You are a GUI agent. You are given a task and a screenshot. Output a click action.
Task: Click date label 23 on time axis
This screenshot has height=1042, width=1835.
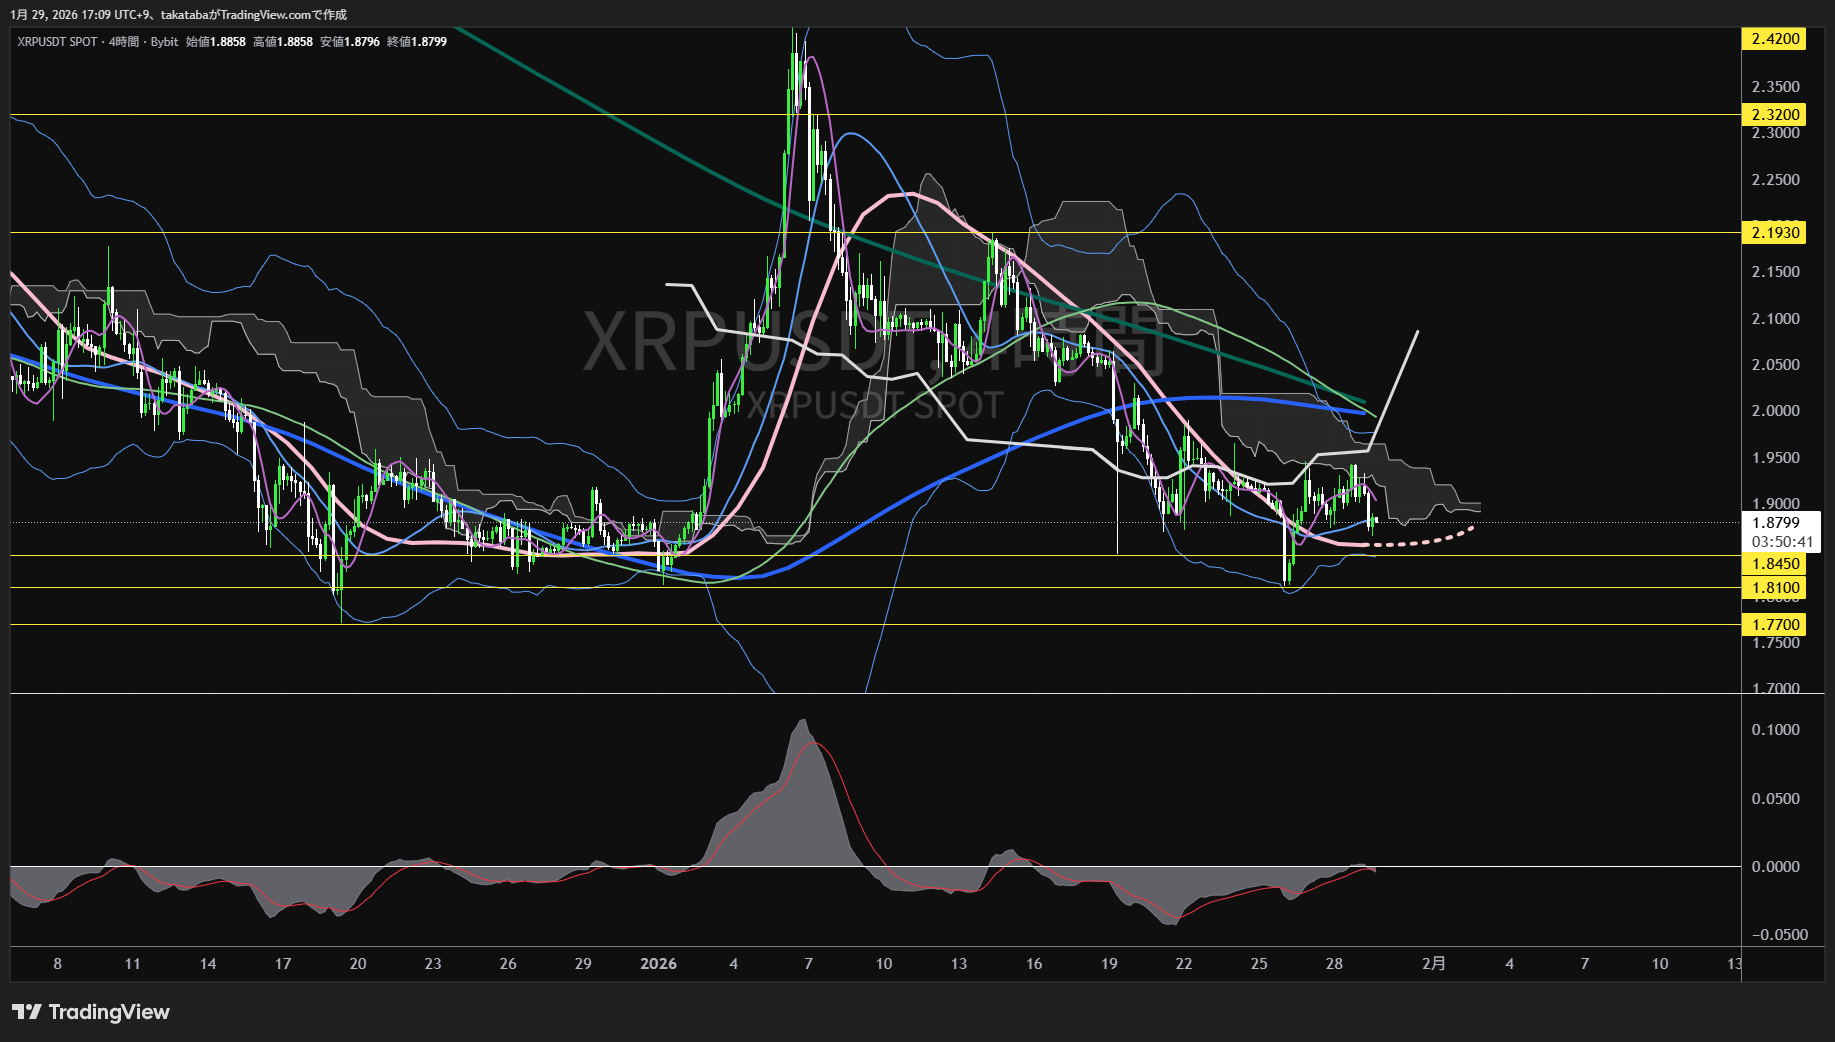pyautogui.click(x=433, y=964)
